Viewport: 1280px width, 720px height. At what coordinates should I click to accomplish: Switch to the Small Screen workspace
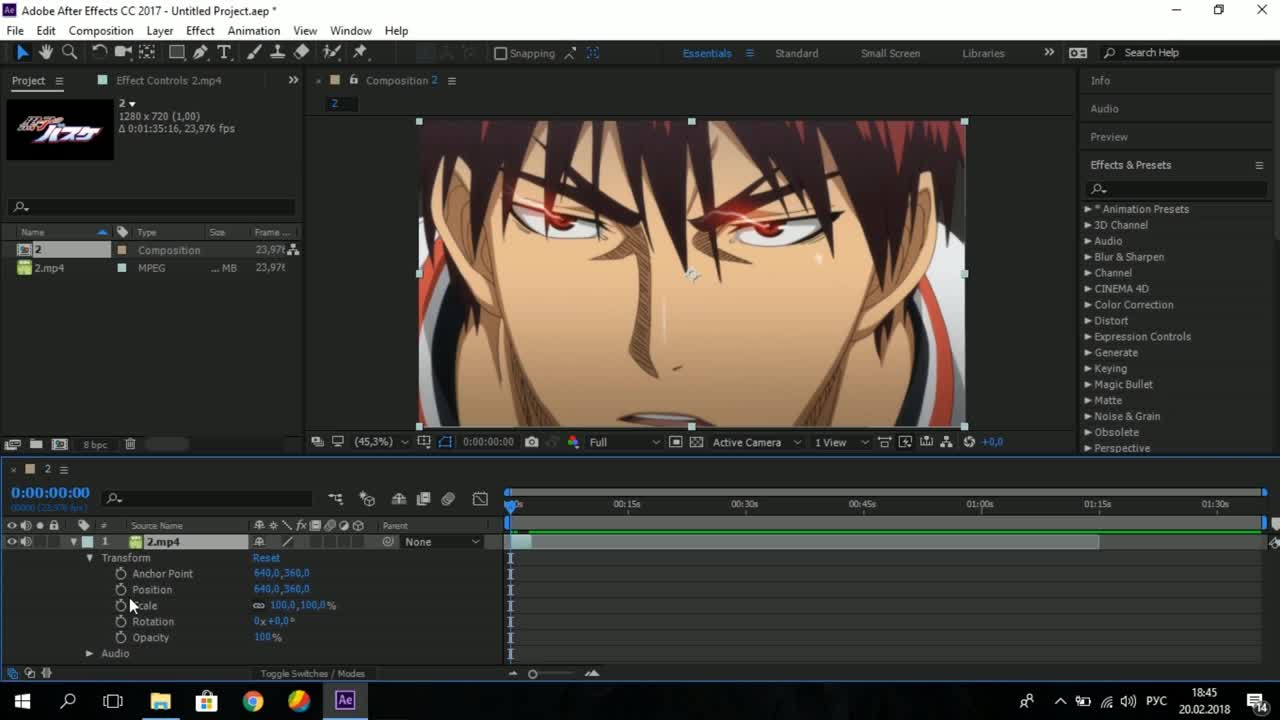tap(890, 53)
